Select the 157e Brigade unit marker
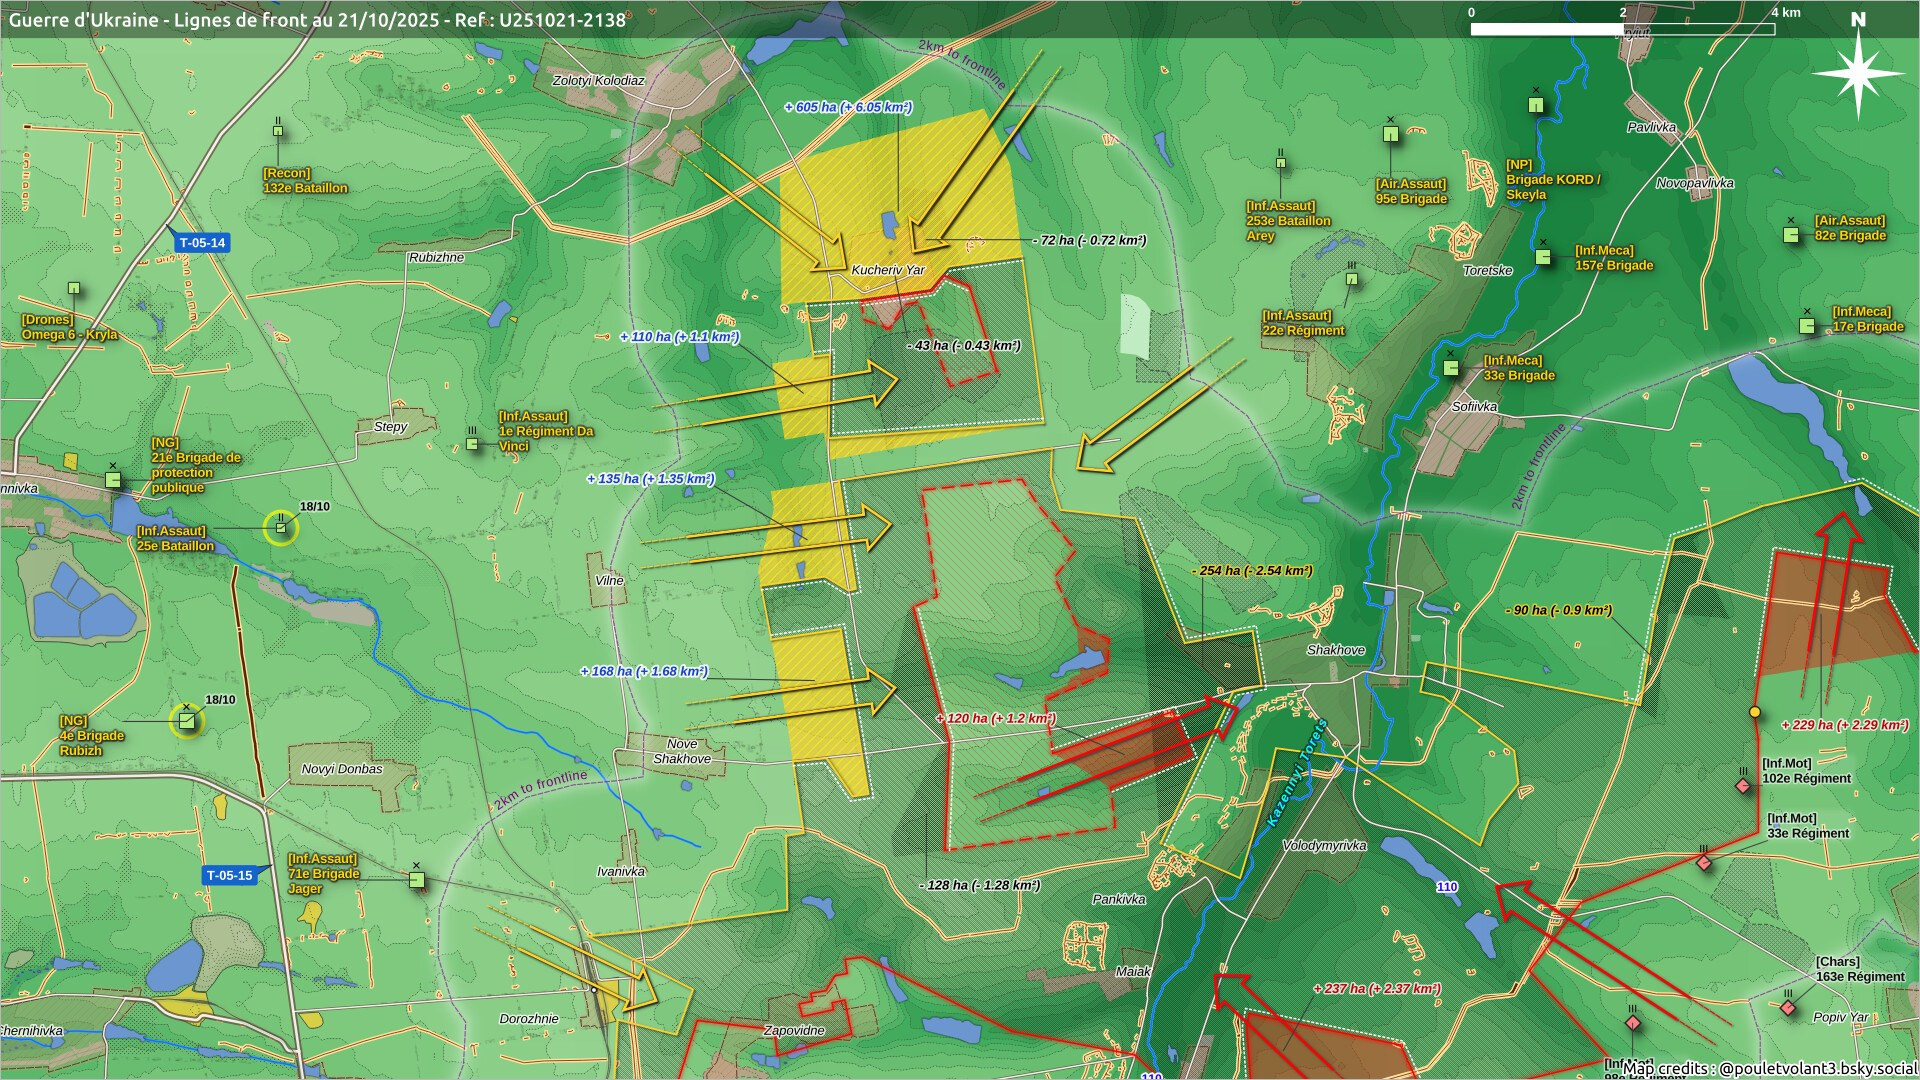1920x1080 pixels. [x=1543, y=257]
